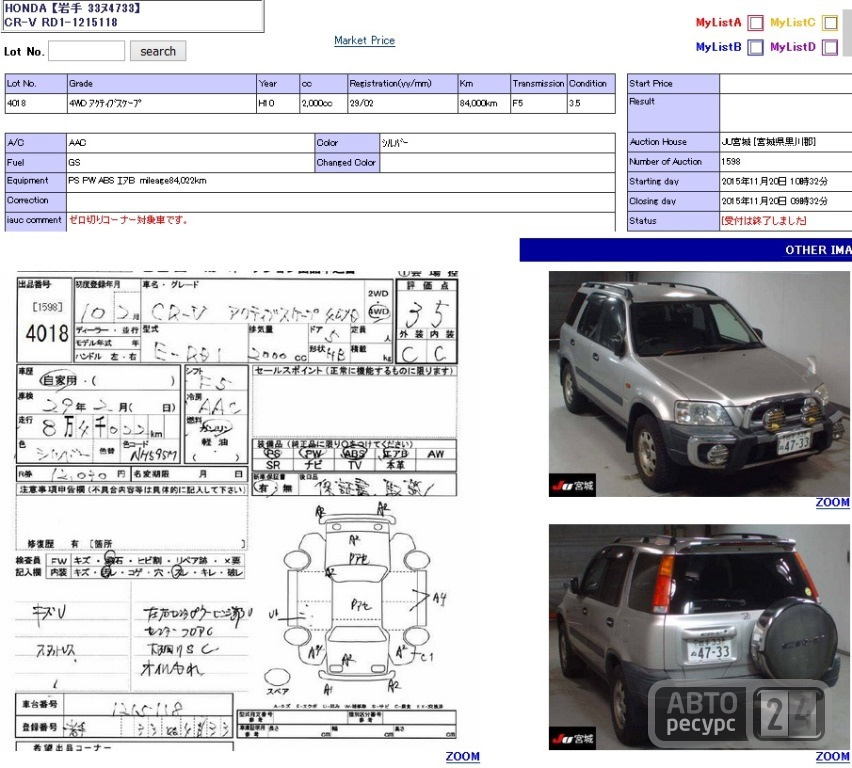Click the Correction label
Image resolution: width=852 pixels, height=768 pixels.
click(28, 200)
